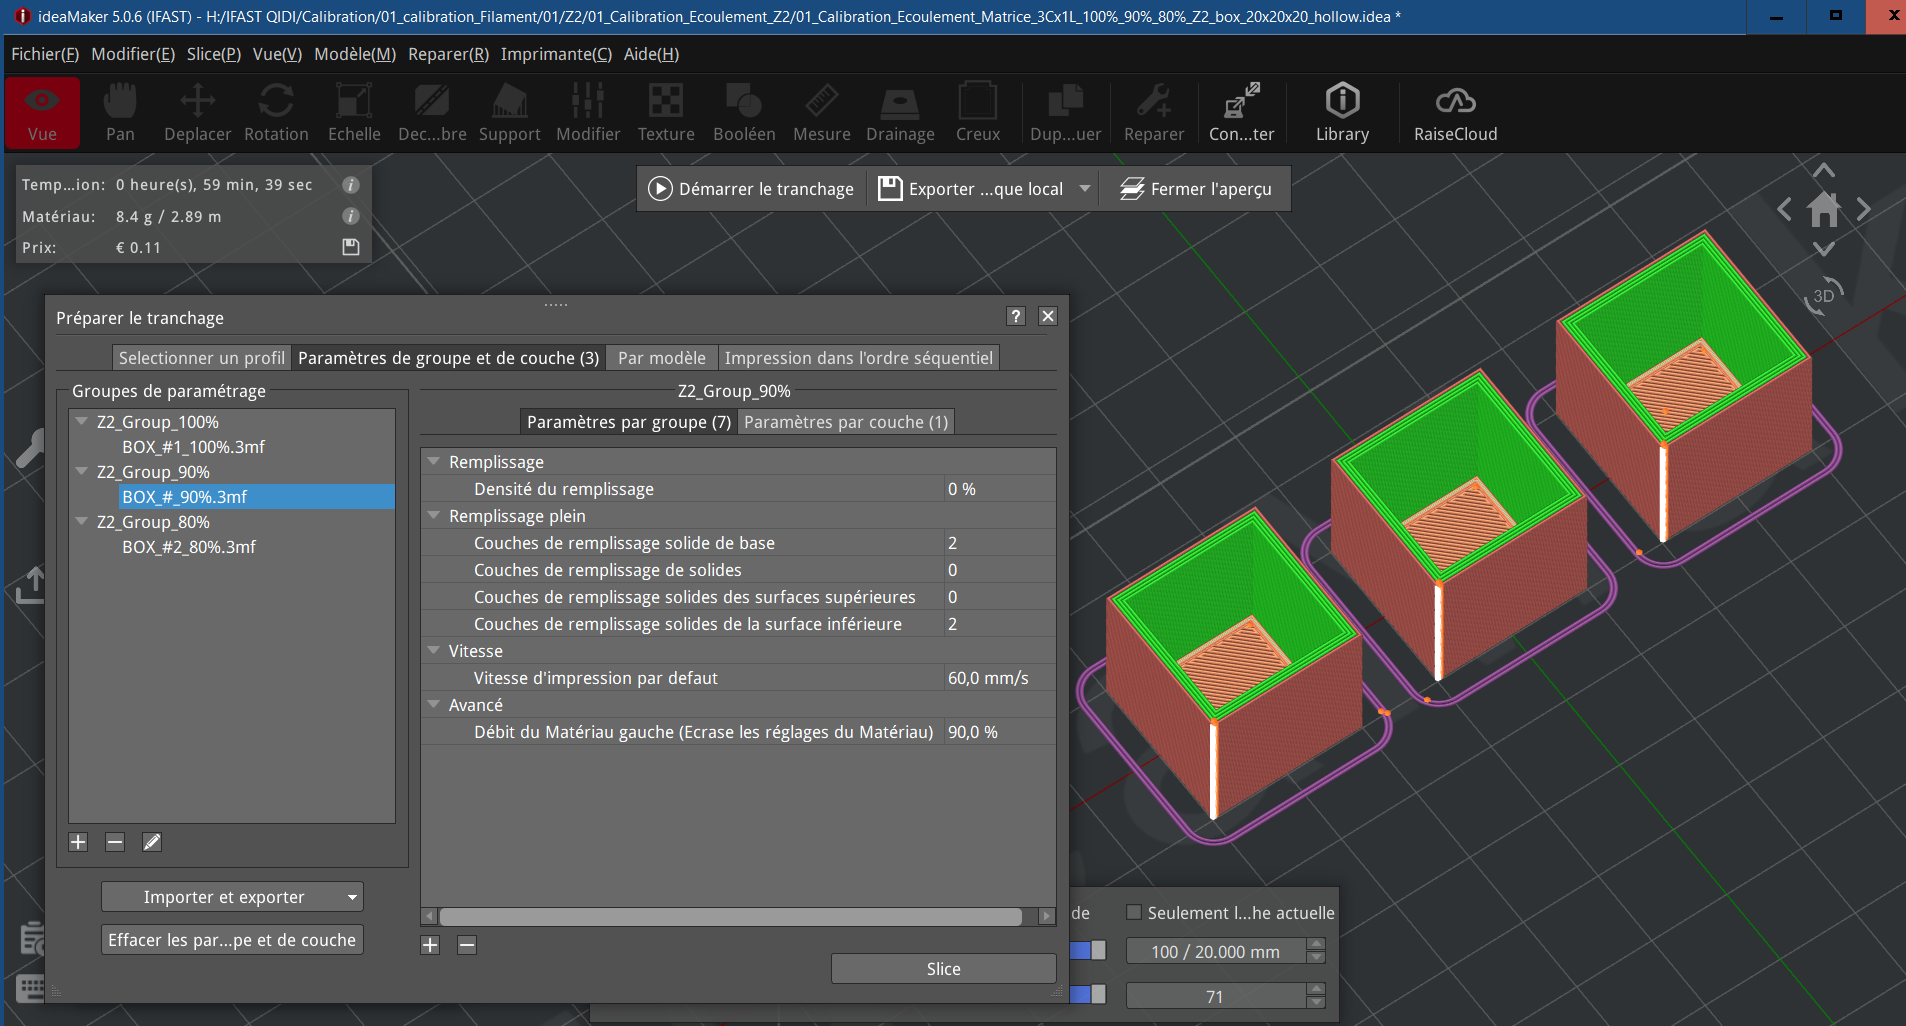Collapse the Remplissage plein section
The width and height of the screenshot is (1906, 1026).
[x=434, y=516]
